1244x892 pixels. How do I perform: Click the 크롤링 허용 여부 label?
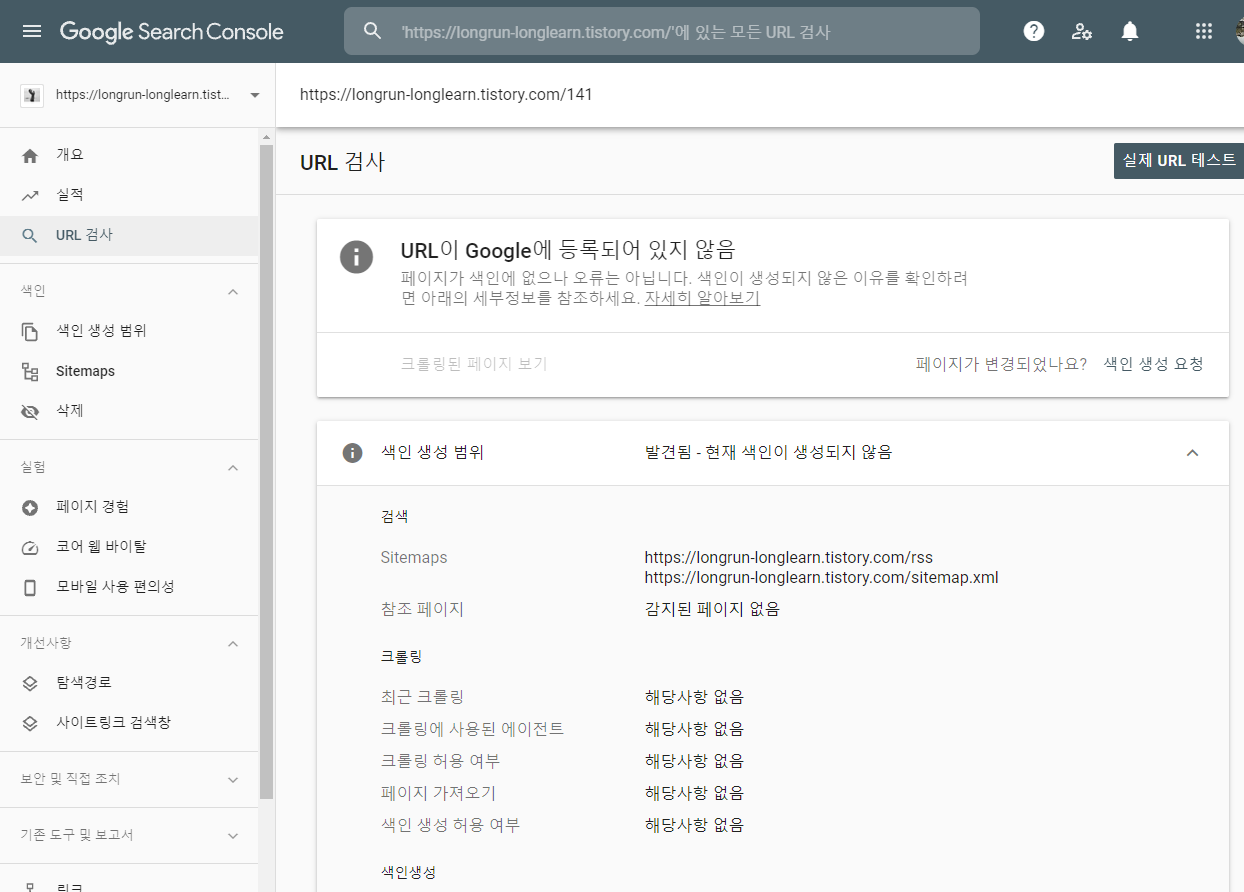(x=440, y=761)
